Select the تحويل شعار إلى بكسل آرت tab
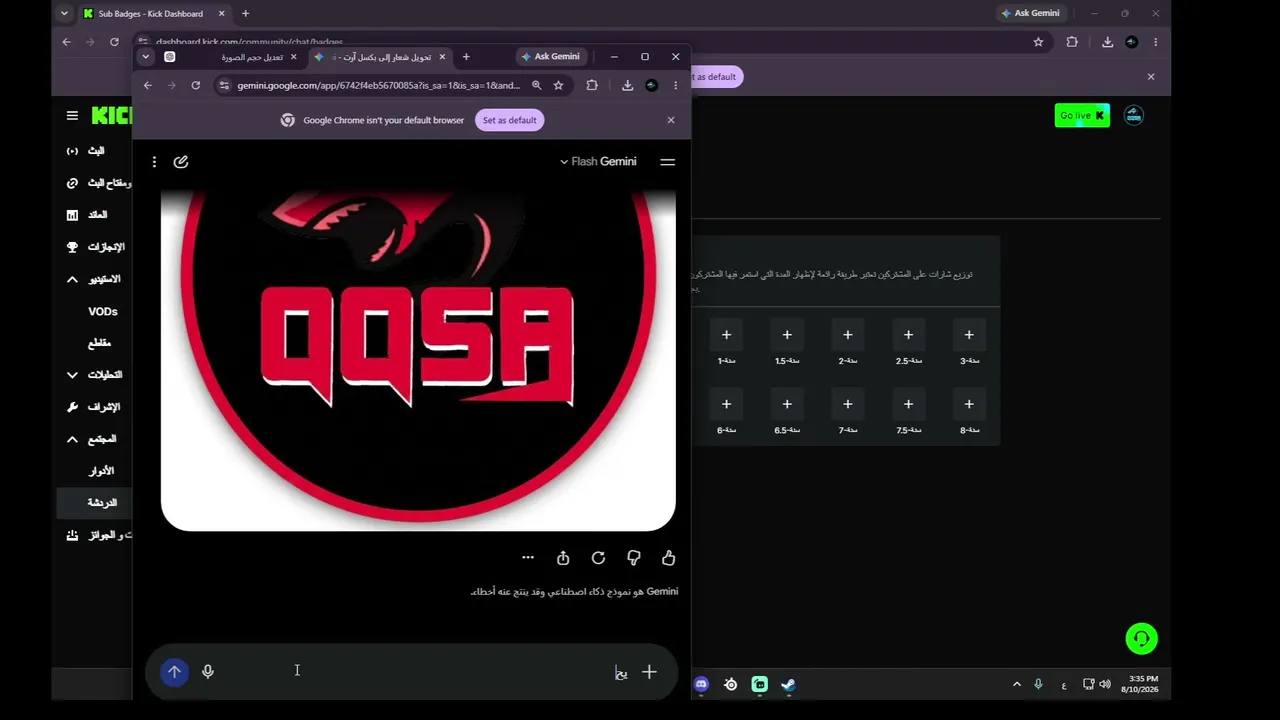 point(380,57)
